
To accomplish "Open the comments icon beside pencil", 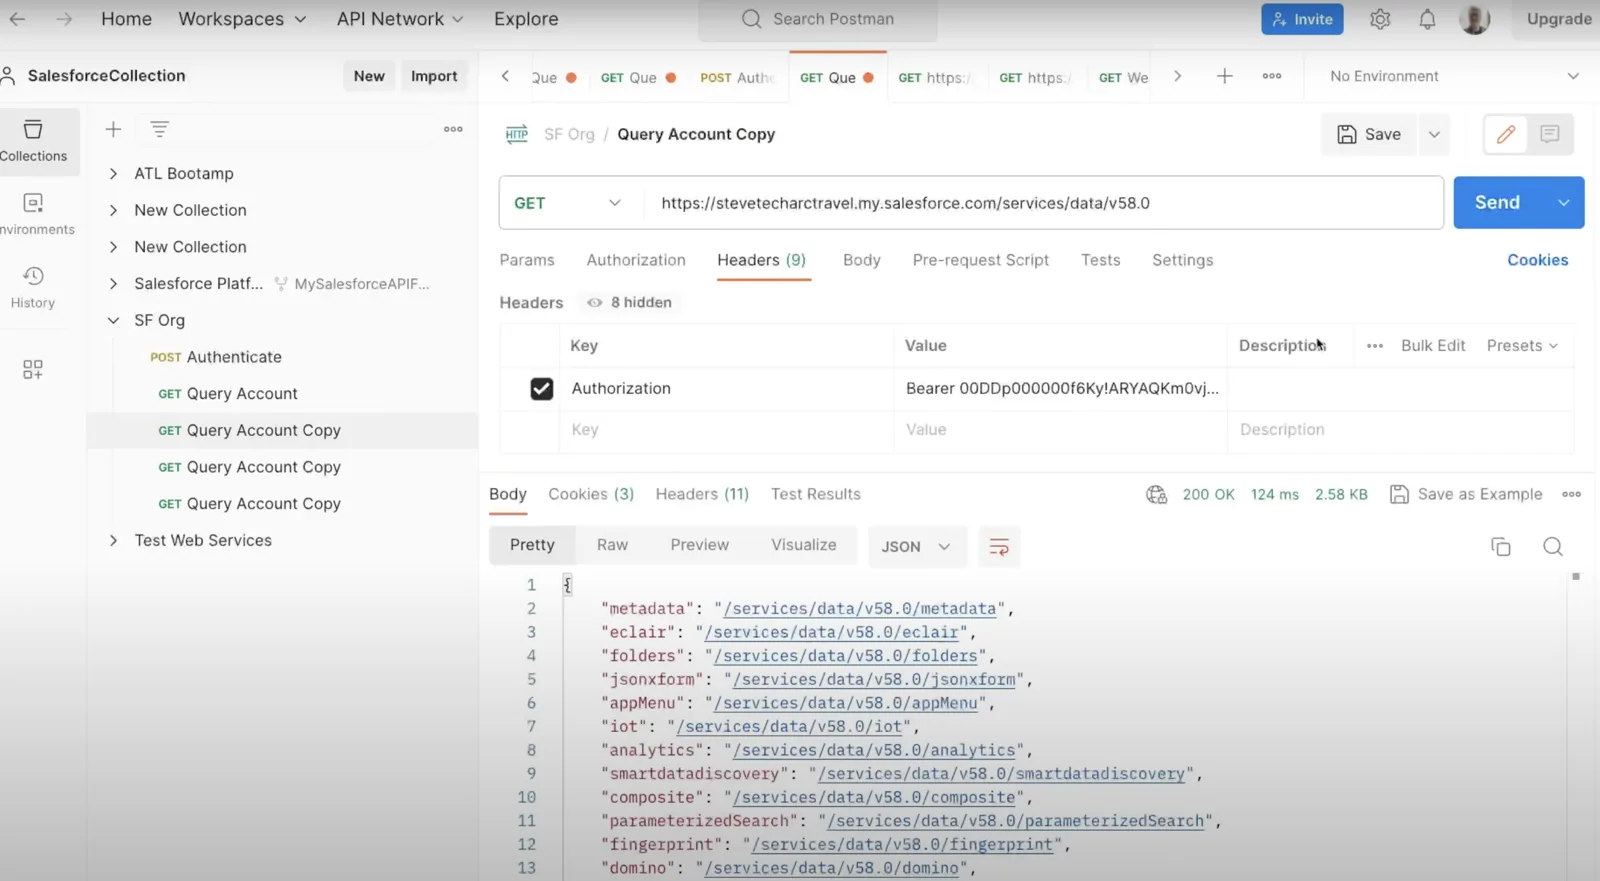I will click(x=1550, y=134).
